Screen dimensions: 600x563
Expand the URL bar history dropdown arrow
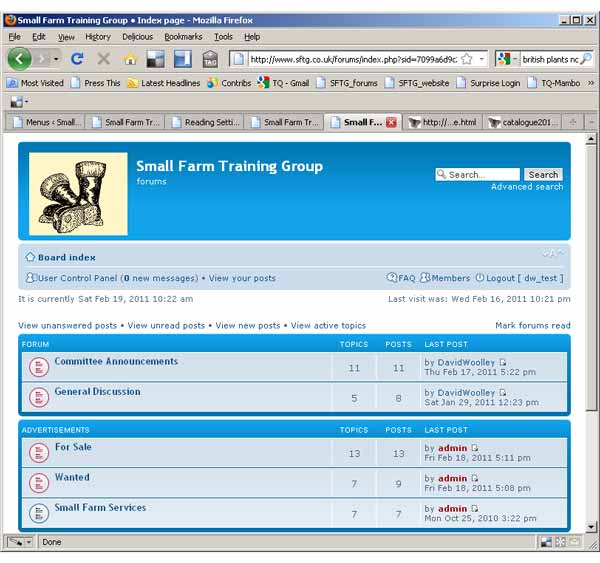pyautogui.click(x=482, y=59)
